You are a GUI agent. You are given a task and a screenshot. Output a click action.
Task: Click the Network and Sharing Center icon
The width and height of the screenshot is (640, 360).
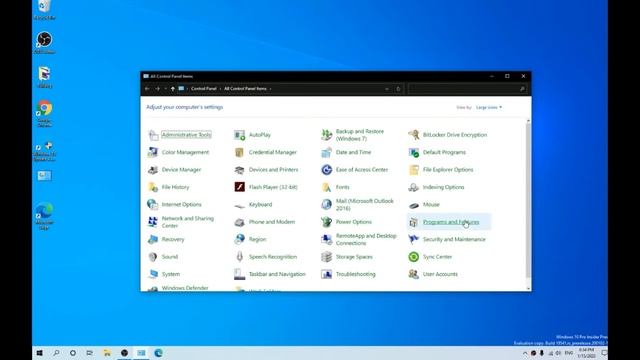pos(153,222)
